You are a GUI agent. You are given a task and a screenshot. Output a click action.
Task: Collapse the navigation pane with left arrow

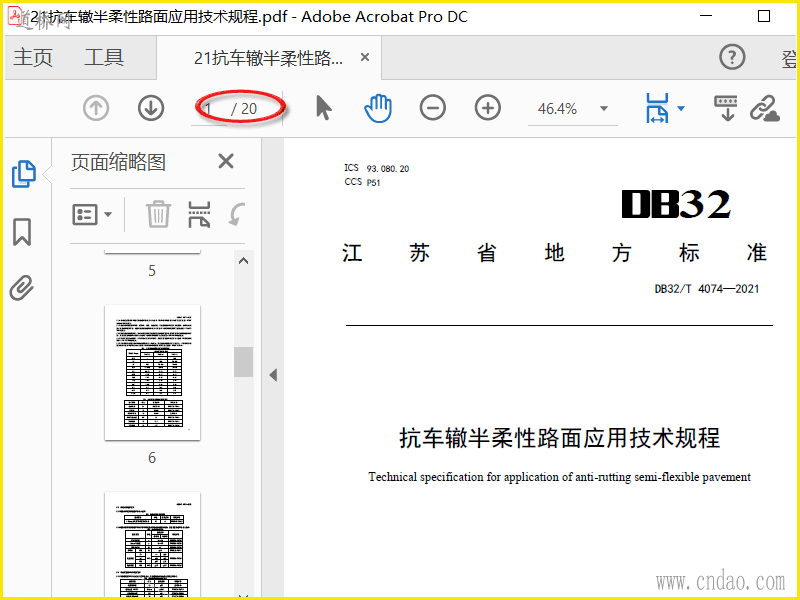273,376
